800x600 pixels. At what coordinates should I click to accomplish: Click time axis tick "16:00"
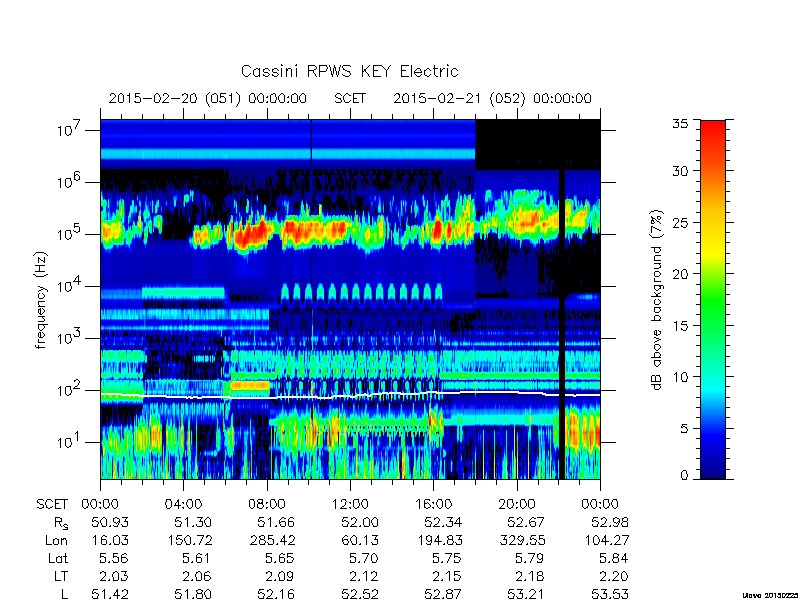click(x=433, y=505)
